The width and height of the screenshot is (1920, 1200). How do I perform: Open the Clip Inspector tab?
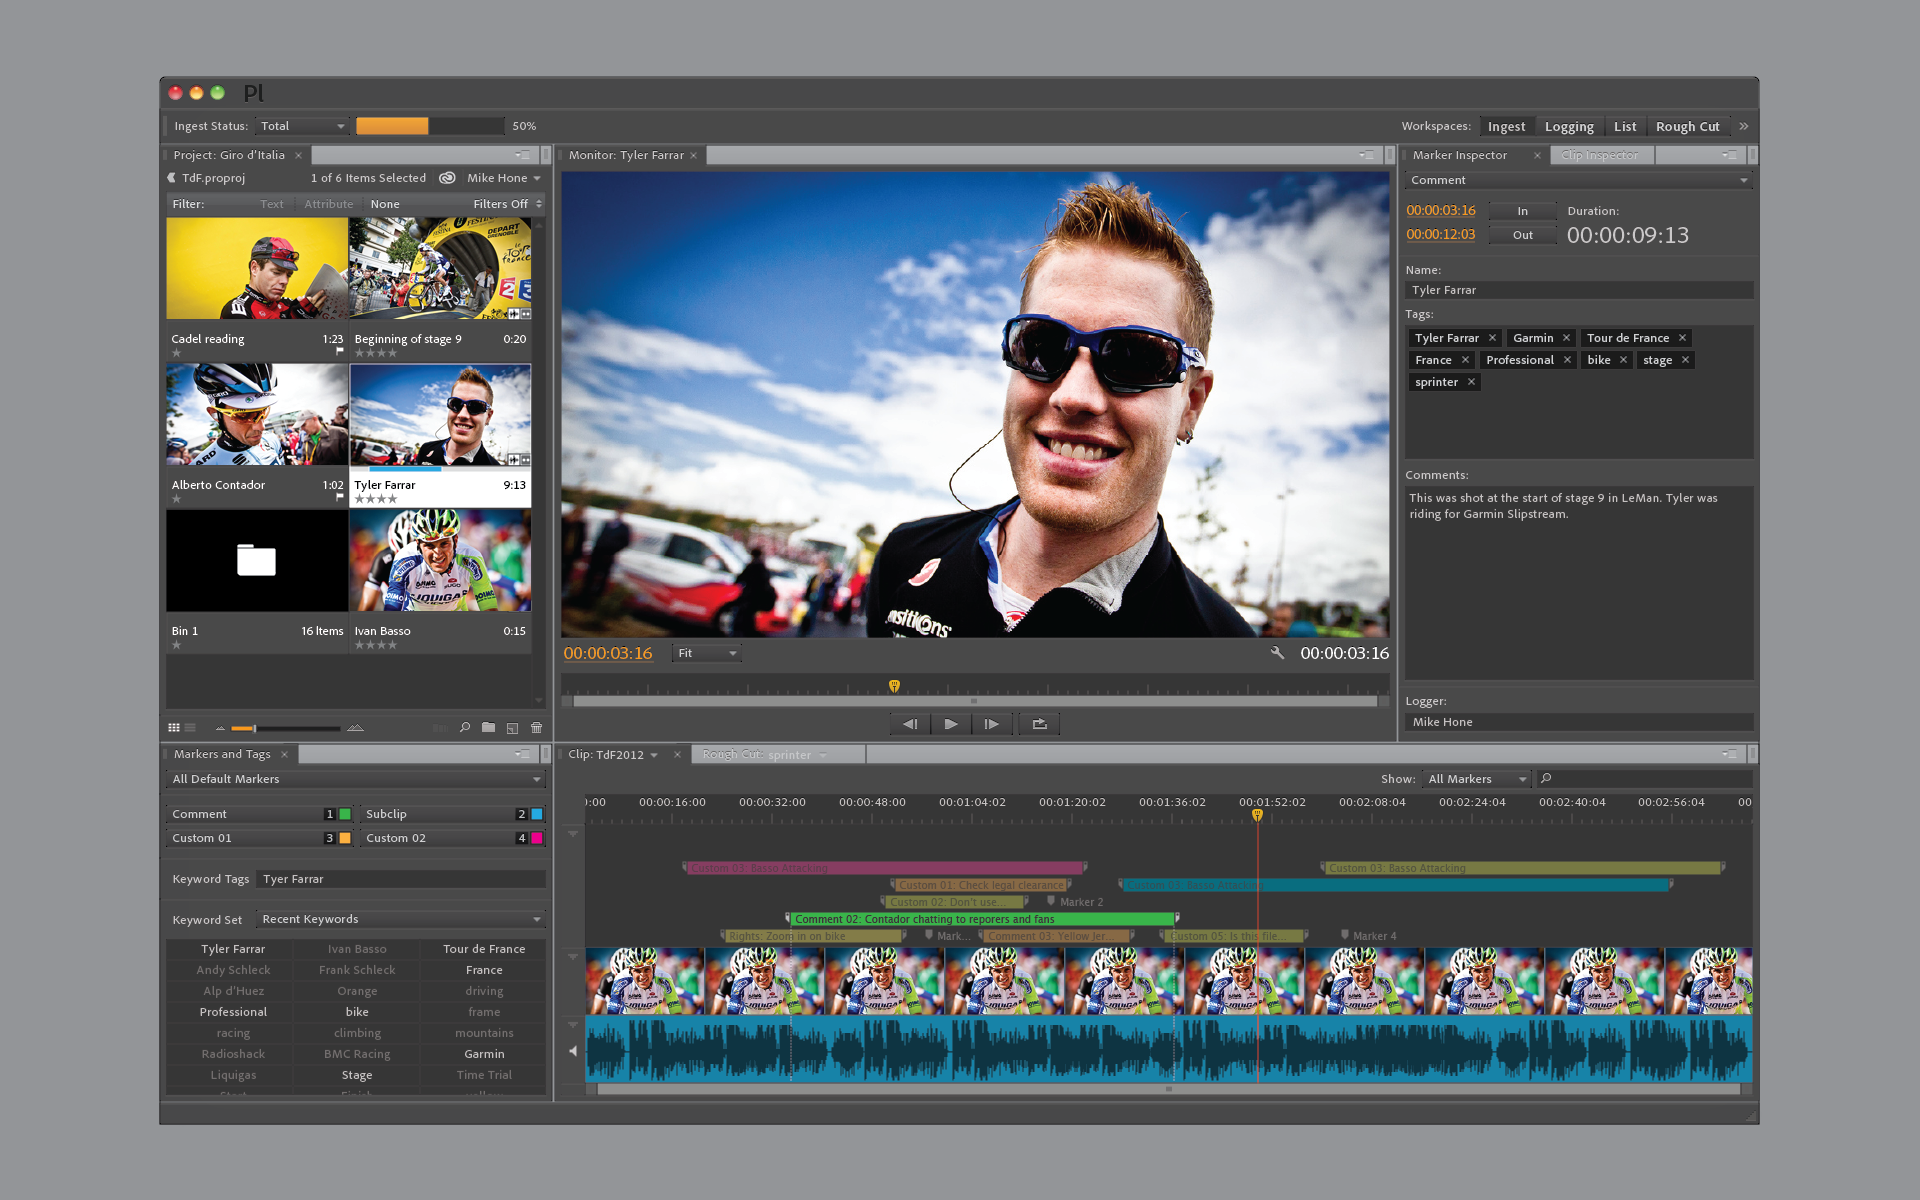pos(1599,155)
